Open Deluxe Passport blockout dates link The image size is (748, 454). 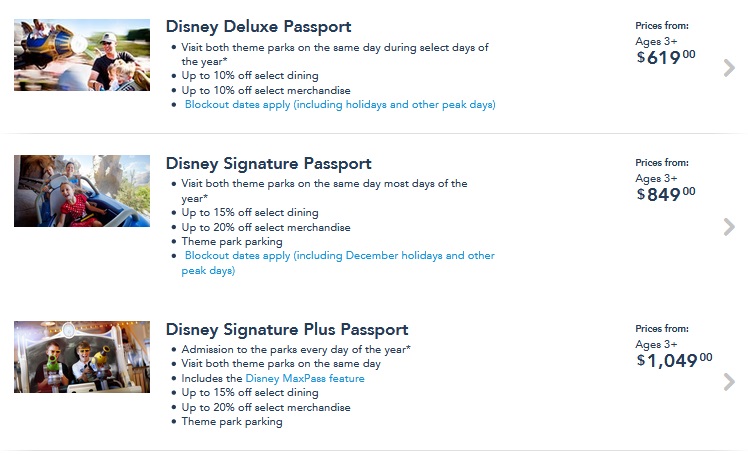click(x=340, y=105)
